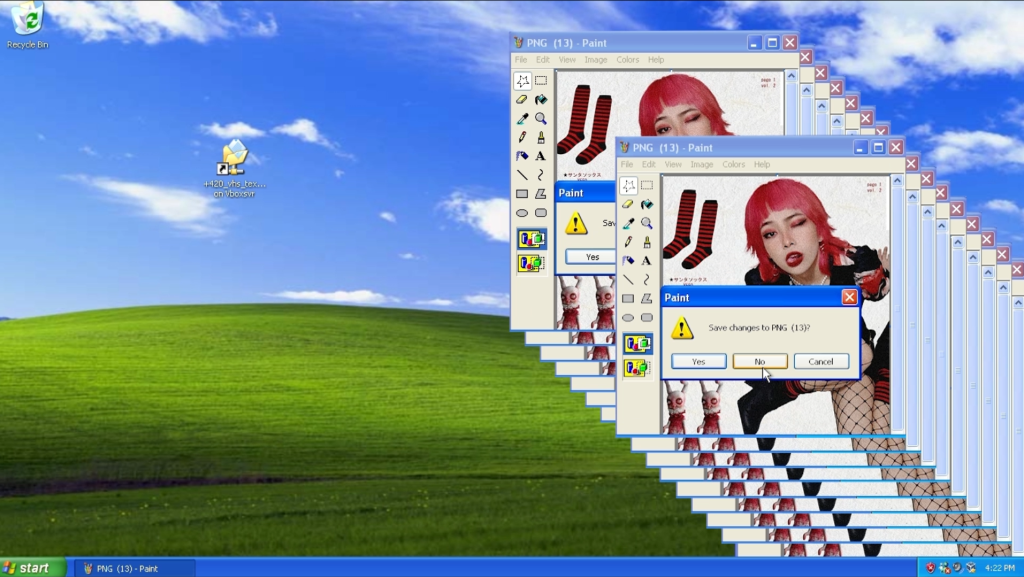Pick the Eraser tool in front Paint window

[628, 204]
